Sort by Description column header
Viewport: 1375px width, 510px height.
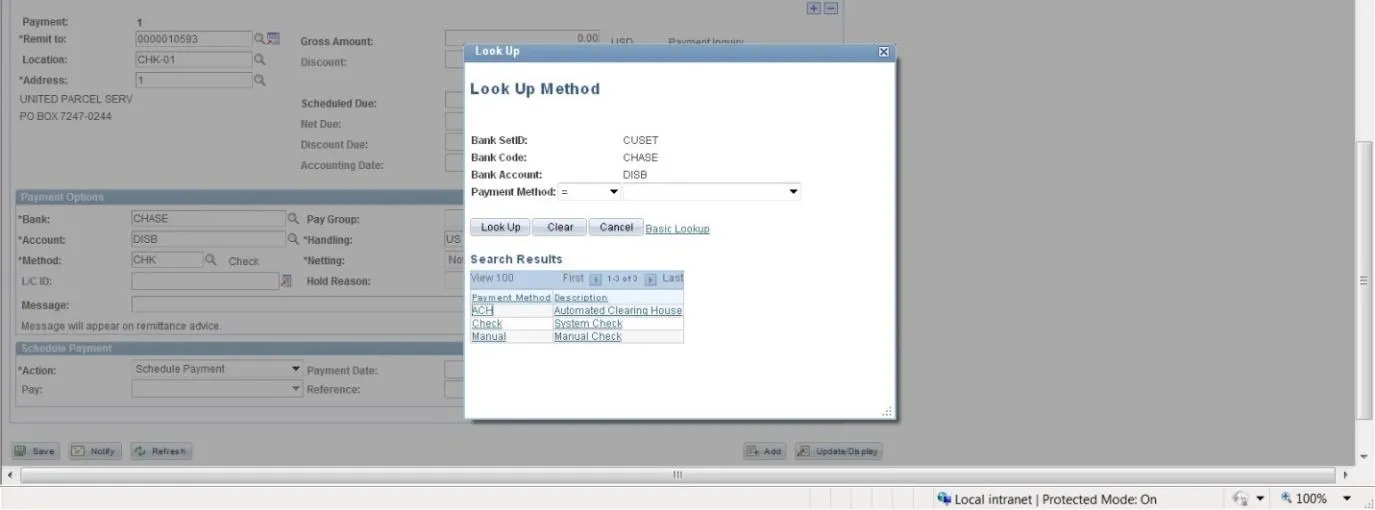(x=580, y=298)
